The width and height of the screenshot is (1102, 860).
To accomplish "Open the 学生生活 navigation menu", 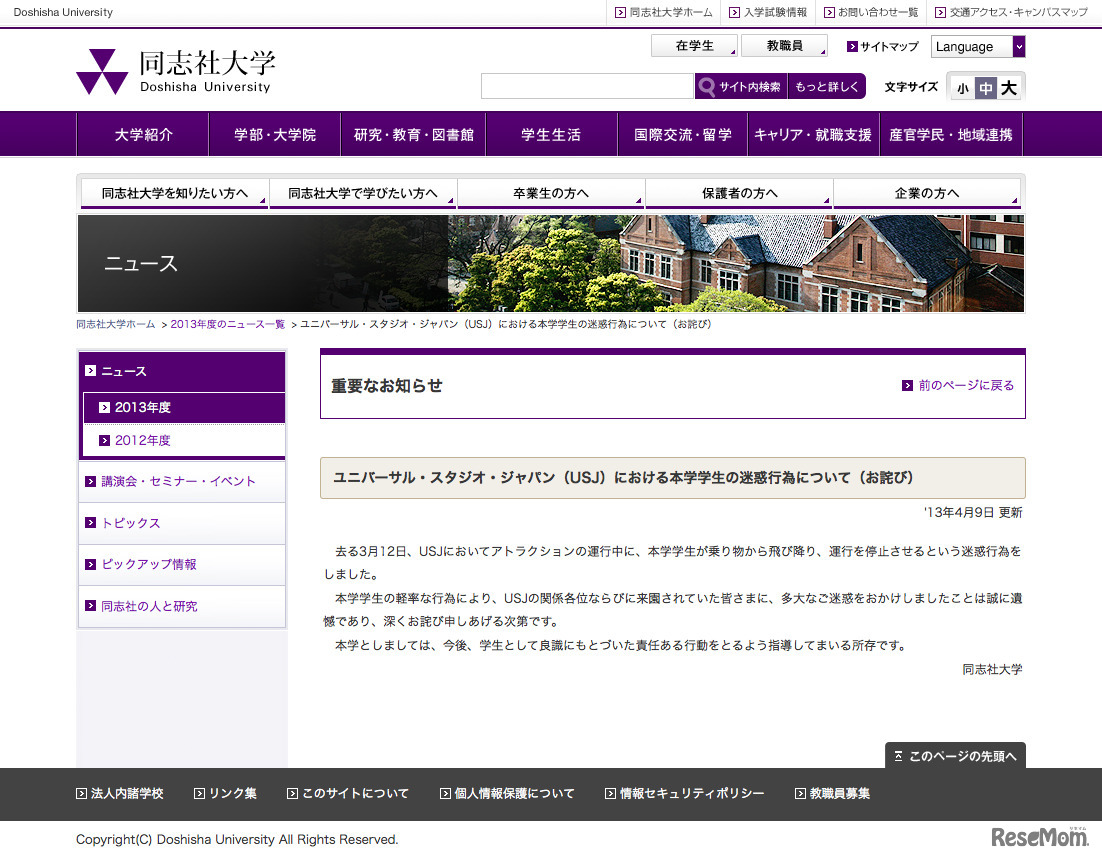I will coord(551,133).
